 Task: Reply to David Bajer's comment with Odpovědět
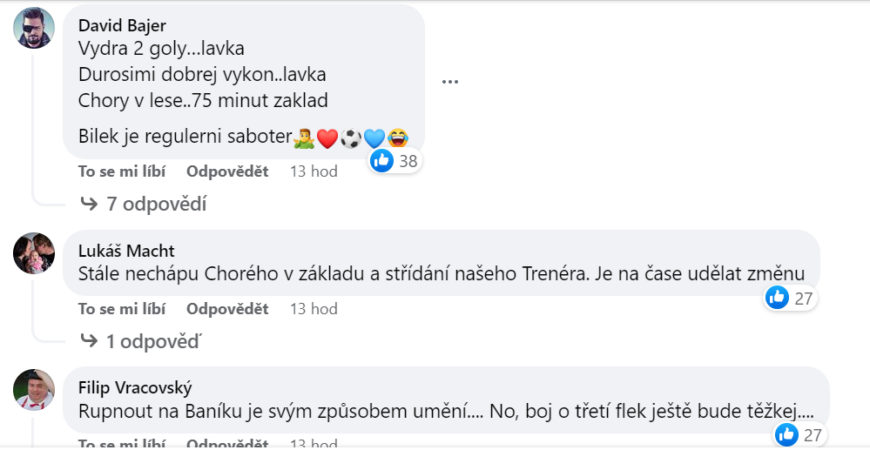coord(227,172)
